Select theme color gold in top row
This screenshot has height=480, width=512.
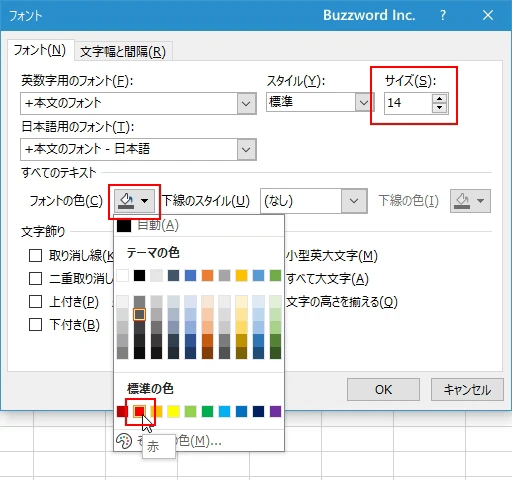coord(241,276)
